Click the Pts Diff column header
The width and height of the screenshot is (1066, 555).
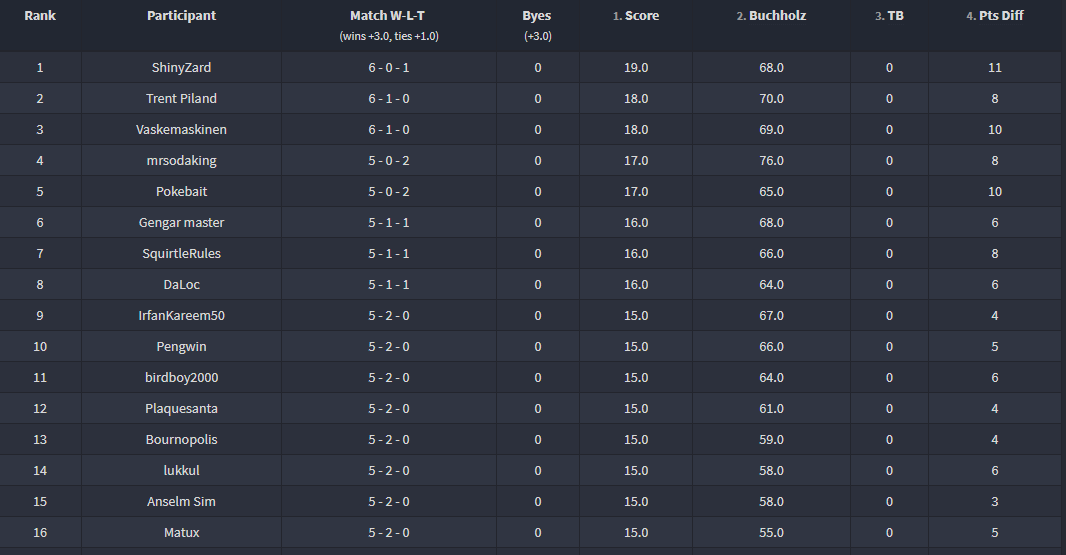995,16
